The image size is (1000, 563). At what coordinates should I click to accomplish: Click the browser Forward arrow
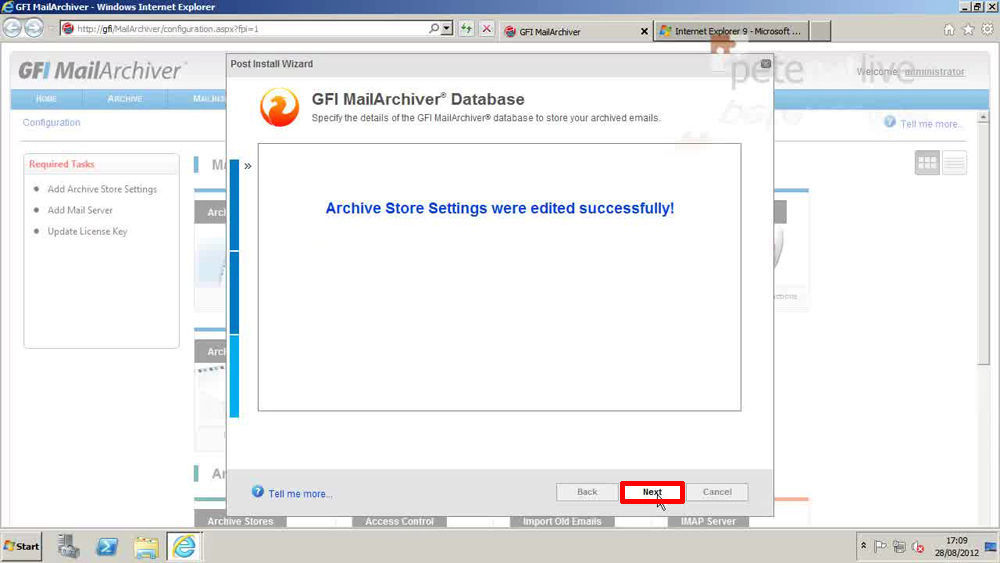(34, 28)
